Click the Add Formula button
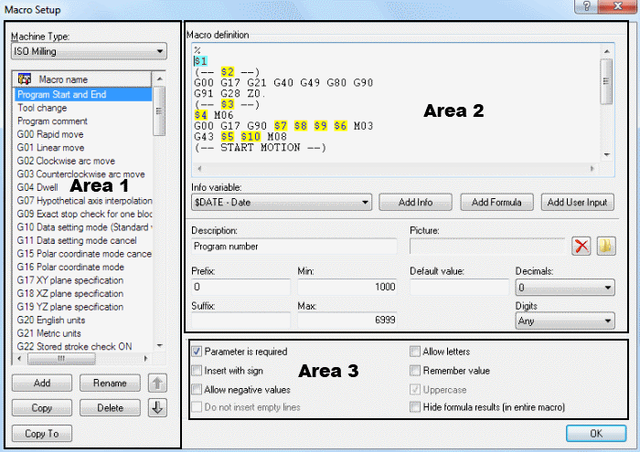 (x=496, y=202)
